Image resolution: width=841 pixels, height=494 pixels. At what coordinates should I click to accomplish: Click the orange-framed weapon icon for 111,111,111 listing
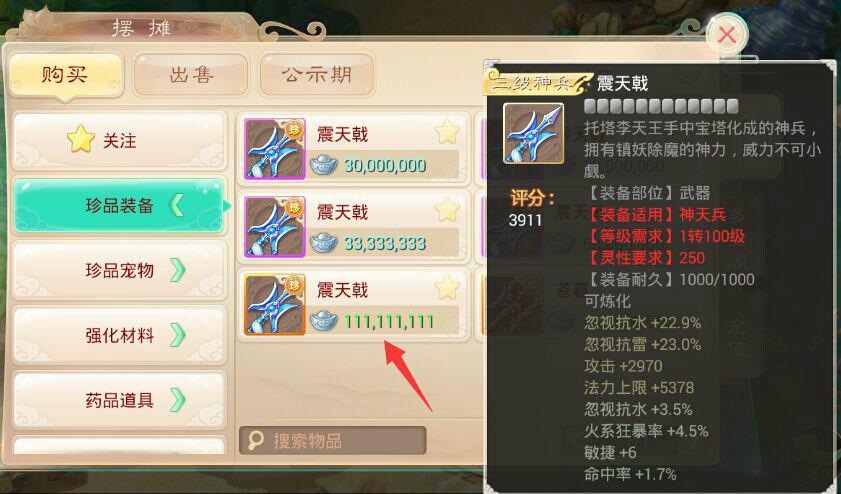(275, 304)
